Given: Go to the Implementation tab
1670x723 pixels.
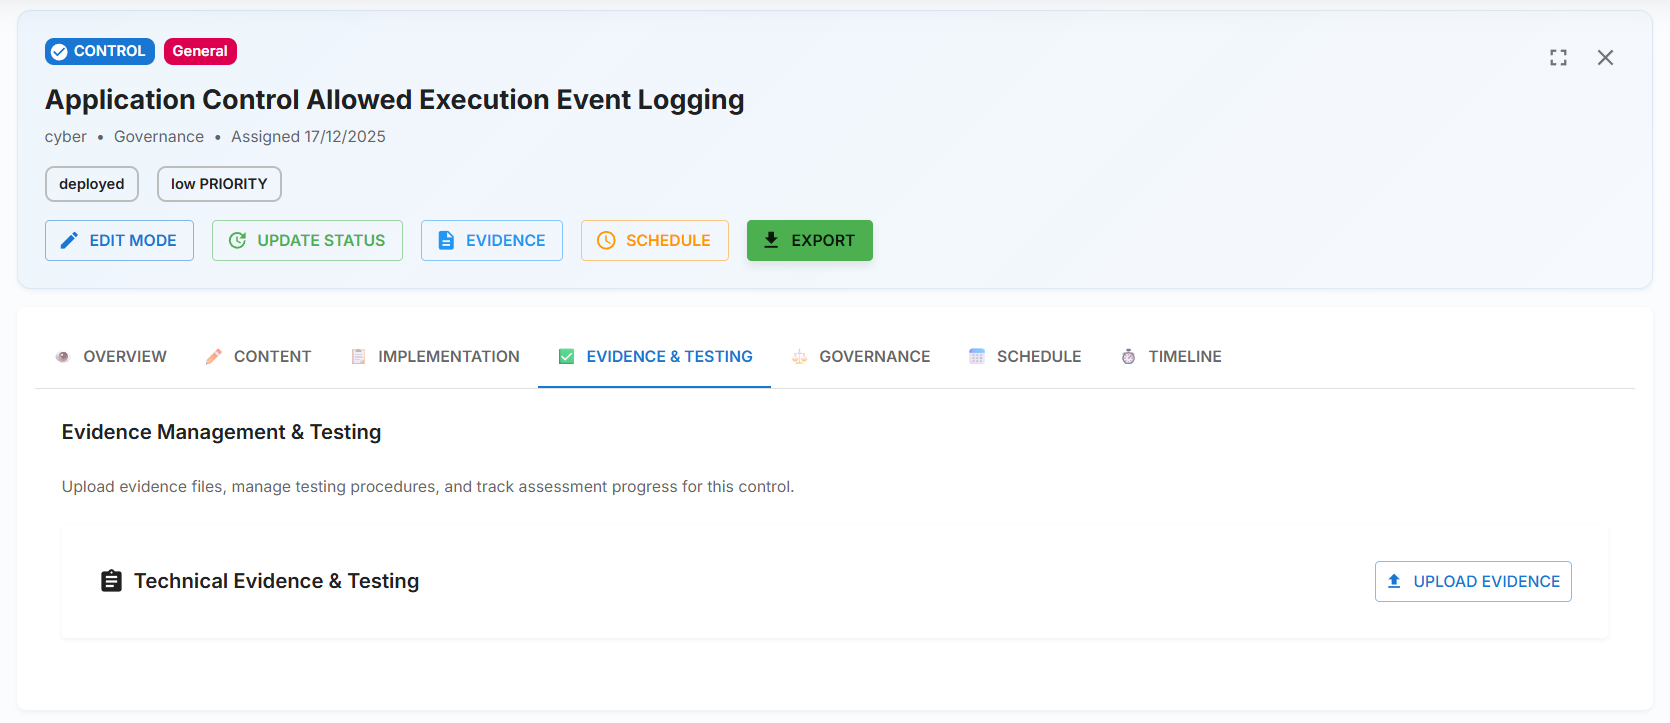Looking at the screenshot, I should (435, 357).
